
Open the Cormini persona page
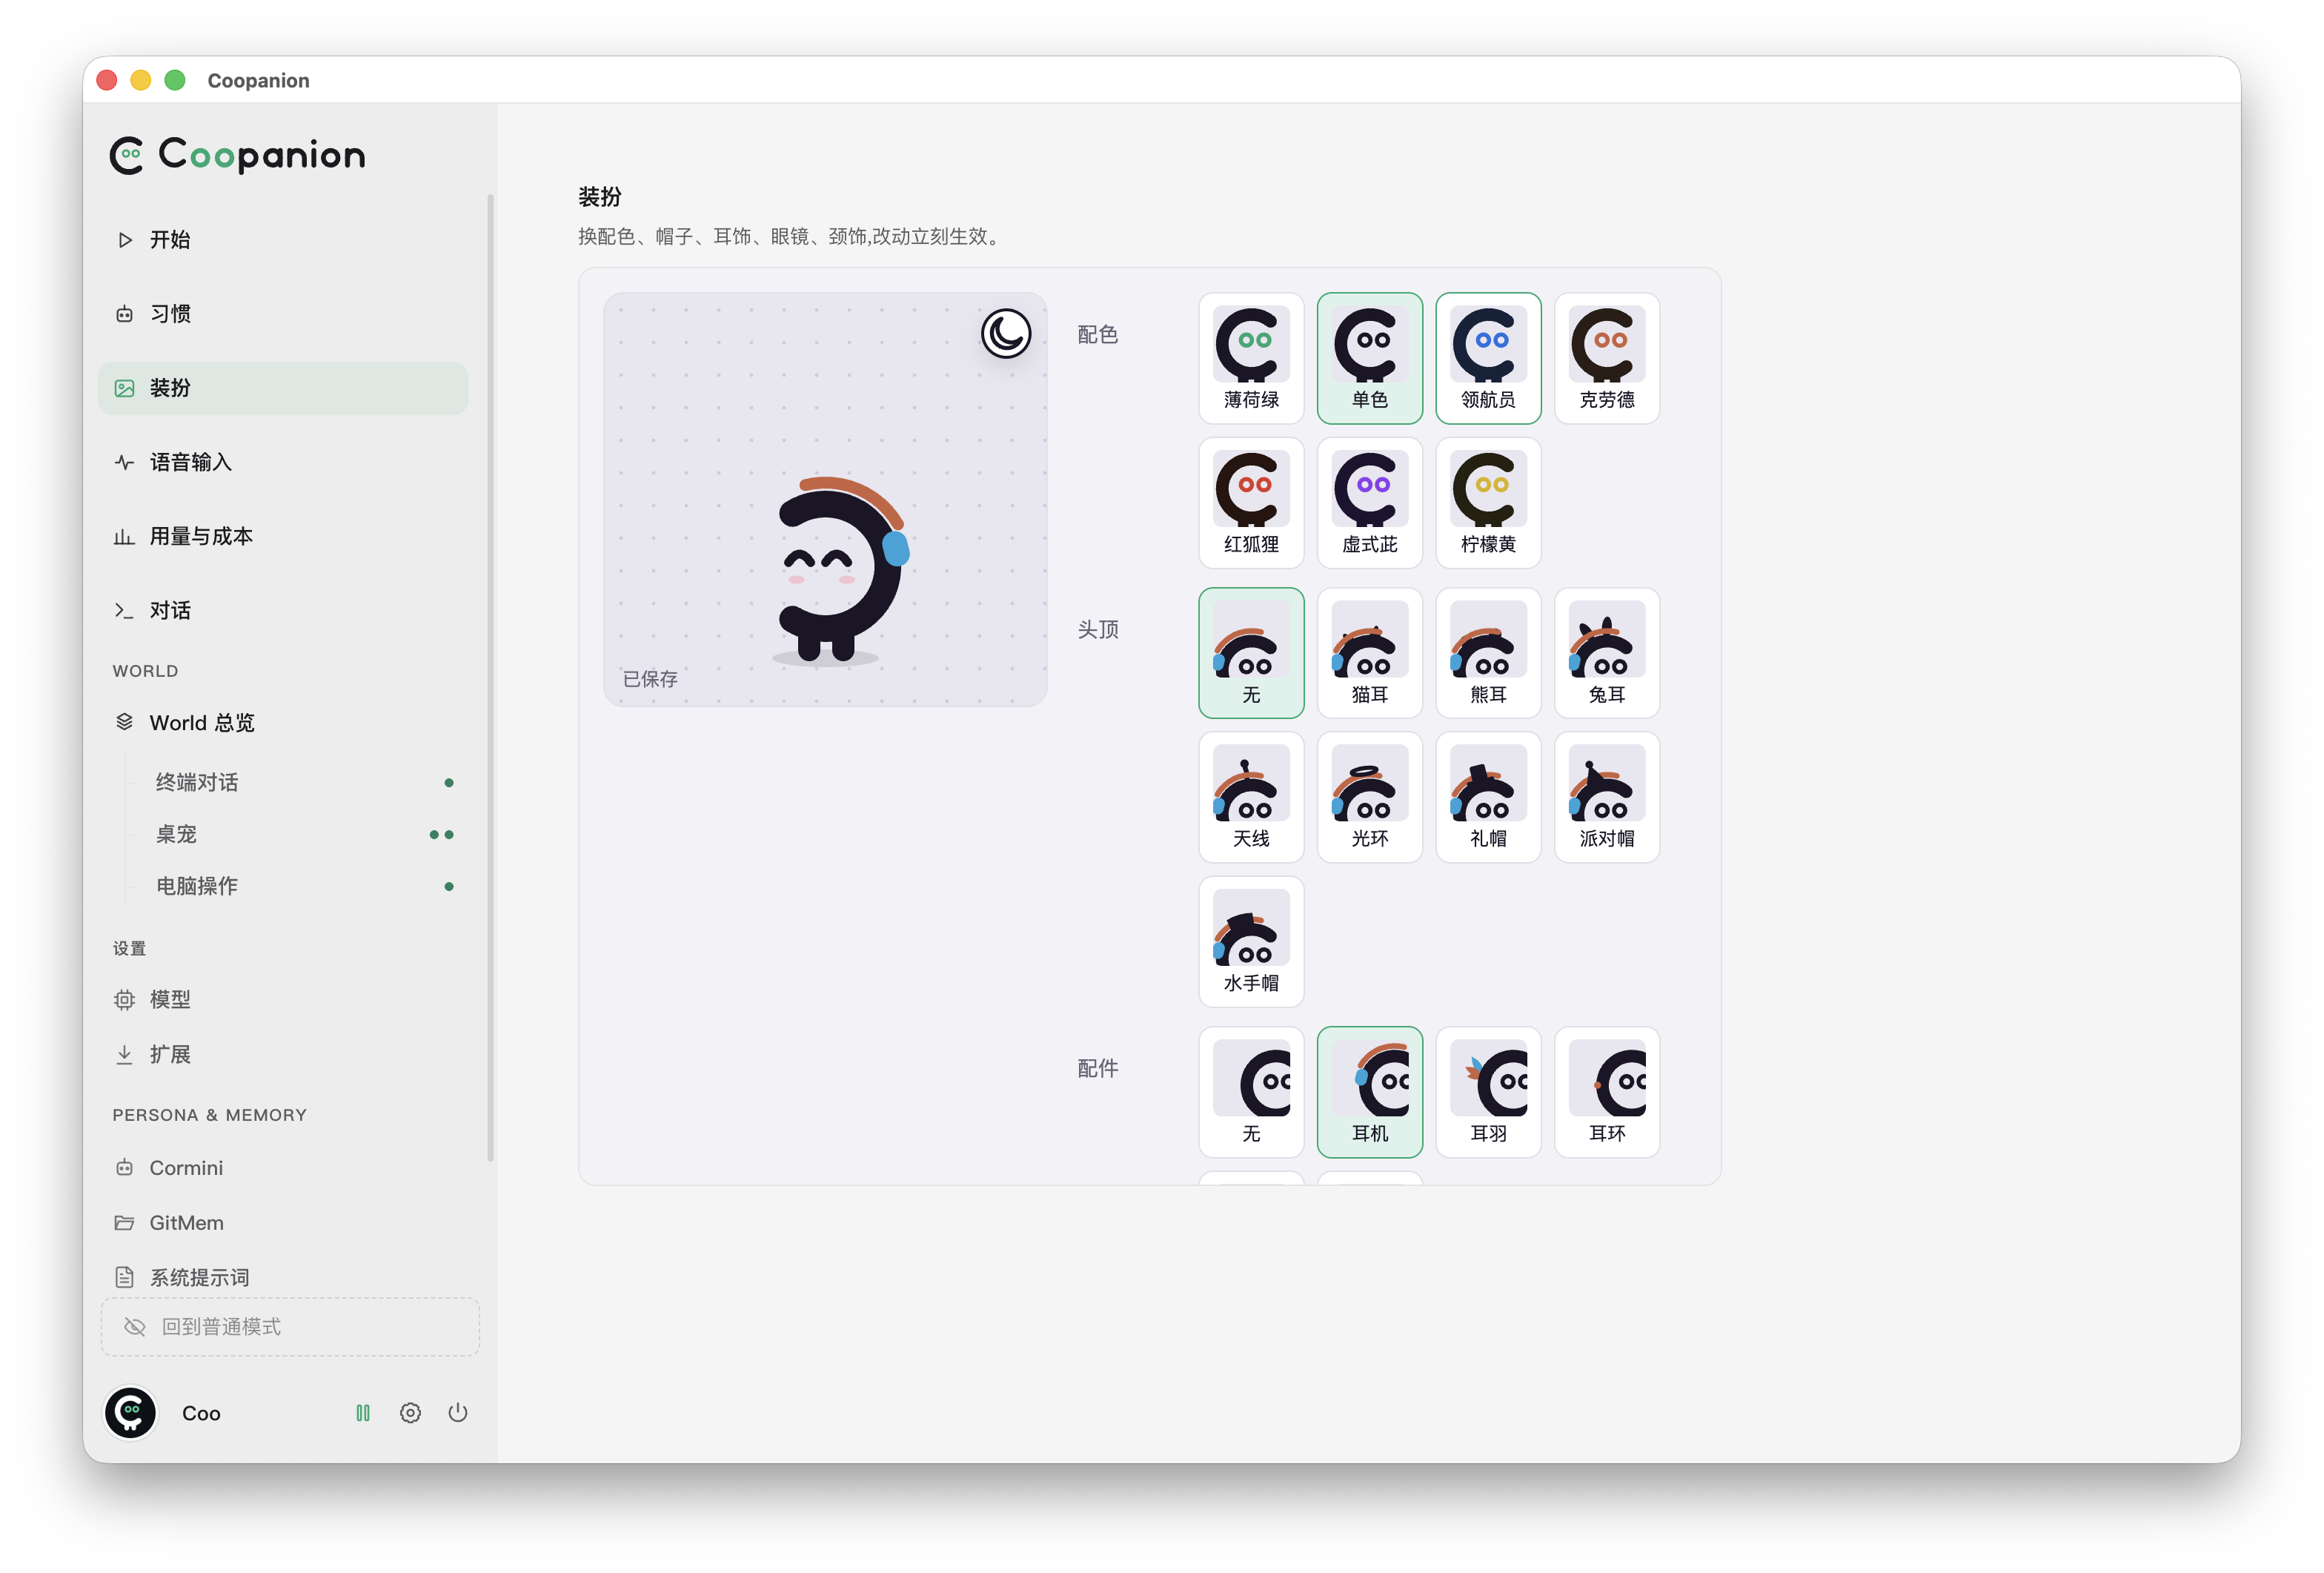(283, 1167)
